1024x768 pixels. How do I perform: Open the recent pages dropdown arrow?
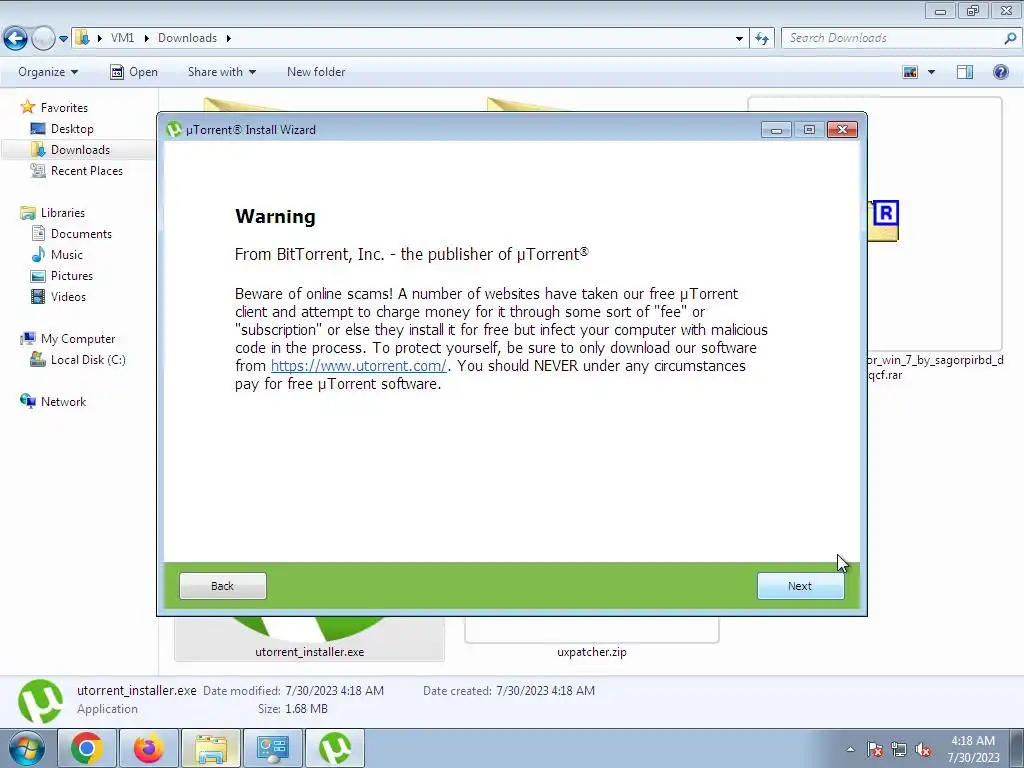click(63, 39)
